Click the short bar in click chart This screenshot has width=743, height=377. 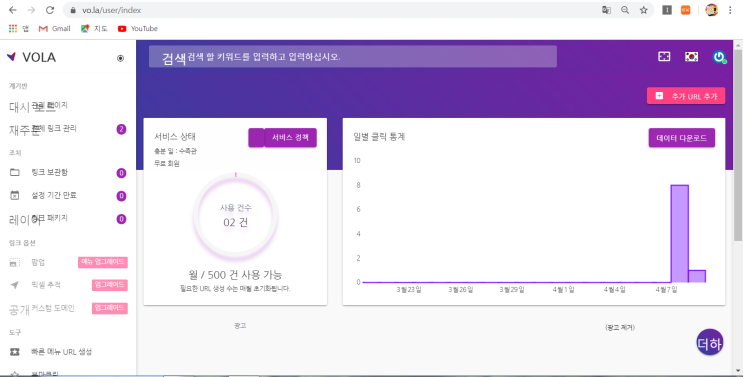697,276
